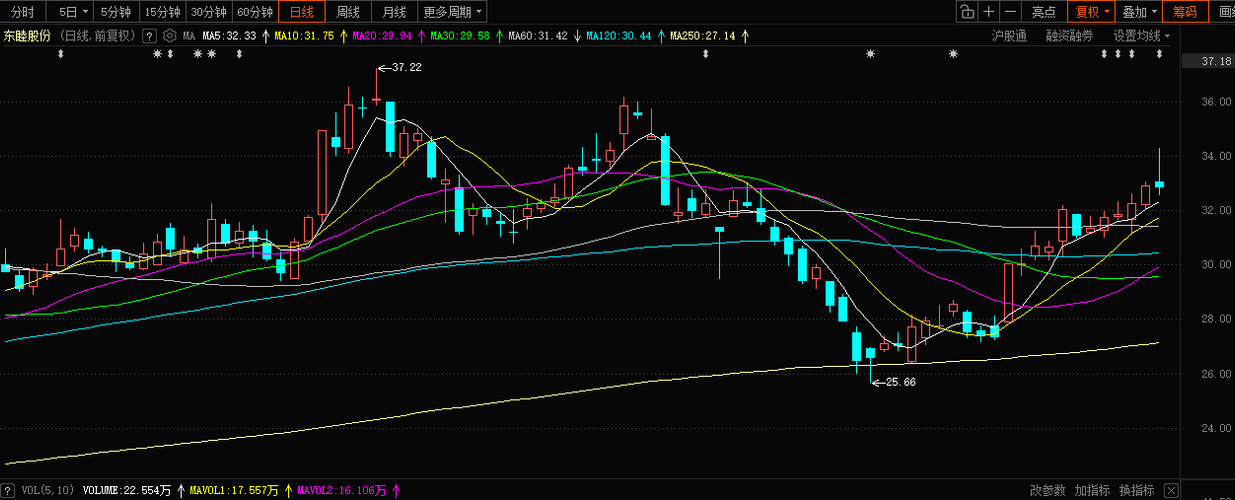Switch to the 分时 intraday chart tab
Viewport: 1235px width, 500px height.
[22, 12]
